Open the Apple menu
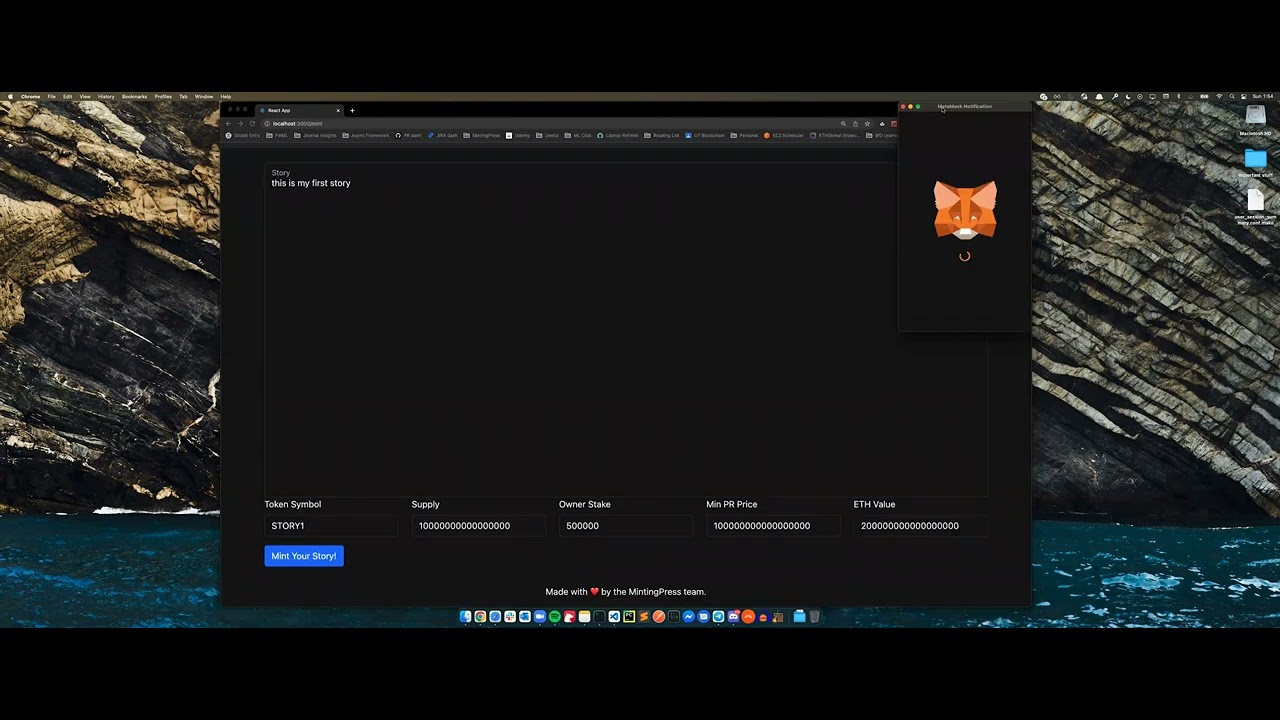The width and height of the screenshot is (1280, 720). click(x=11, y=97)
